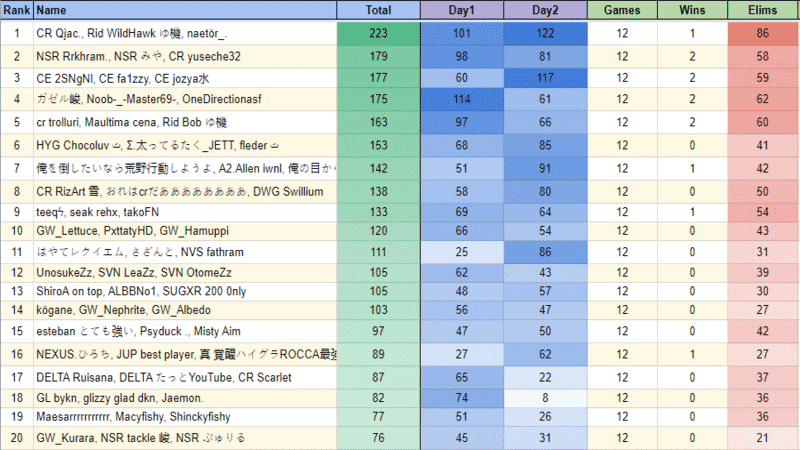Click Total value 179
This screenshot has height=450, width=800.
378,56
